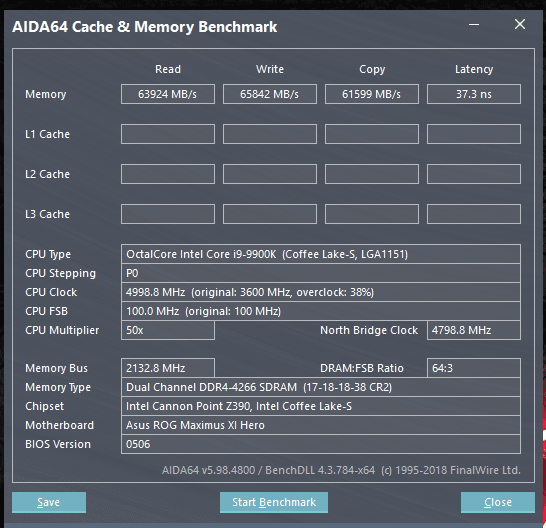Click the BIOS Version 0506 field
Screen dimensions: 546x528
click(321, 444)
